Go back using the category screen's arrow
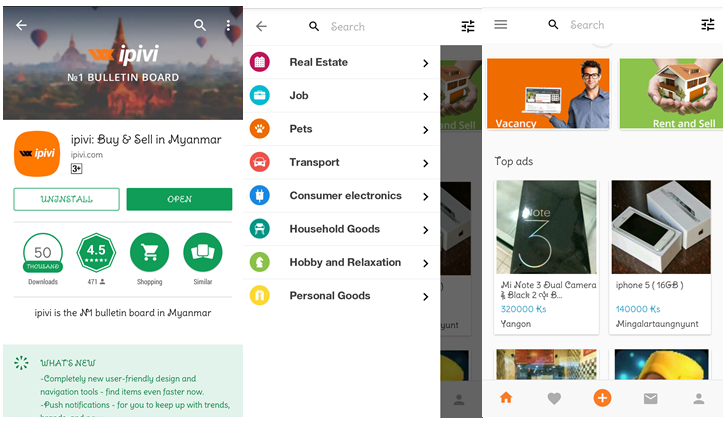The image size is (726, 422). 261,26
